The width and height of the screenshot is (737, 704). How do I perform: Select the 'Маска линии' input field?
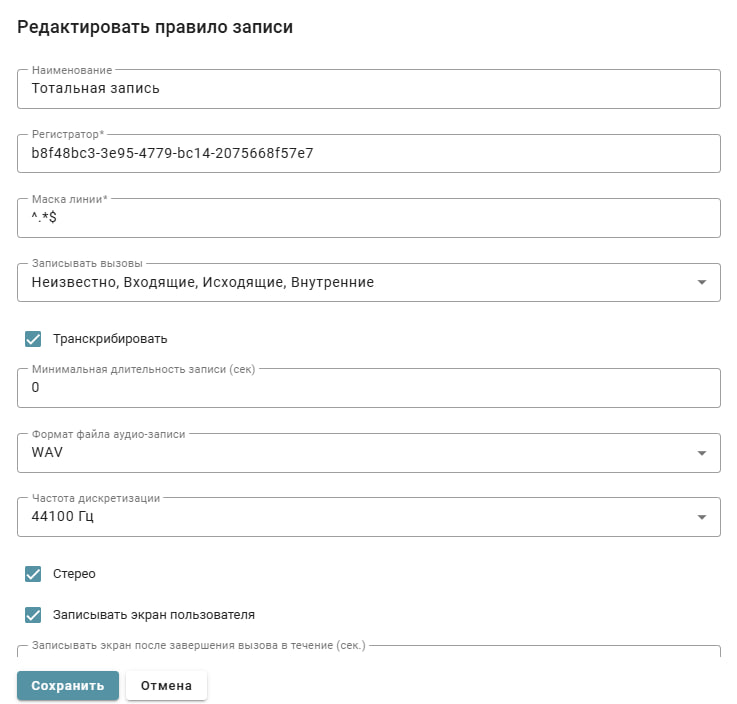click(368, 218)
